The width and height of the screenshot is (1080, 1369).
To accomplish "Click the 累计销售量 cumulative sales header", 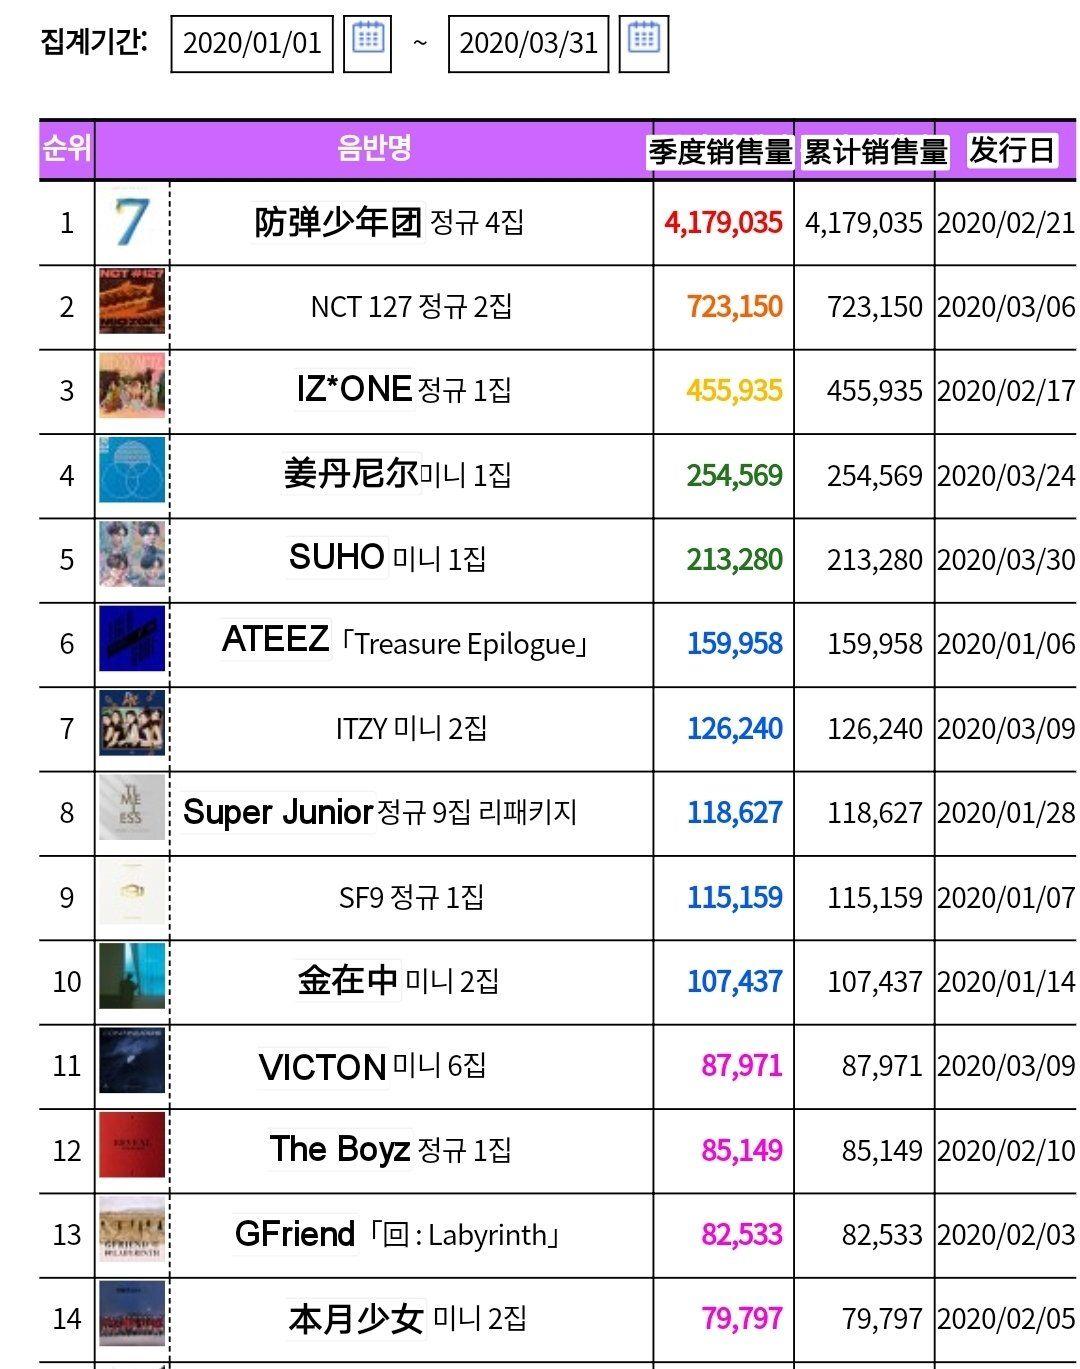I will point(875,151).
